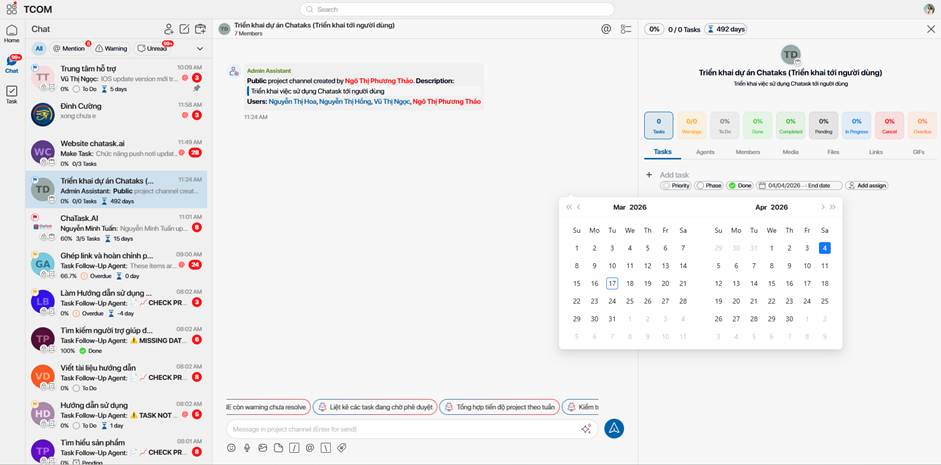Switch to the Tasks tab
The image size is (941, 465).
pyautogui.click(x=663, y=152)
